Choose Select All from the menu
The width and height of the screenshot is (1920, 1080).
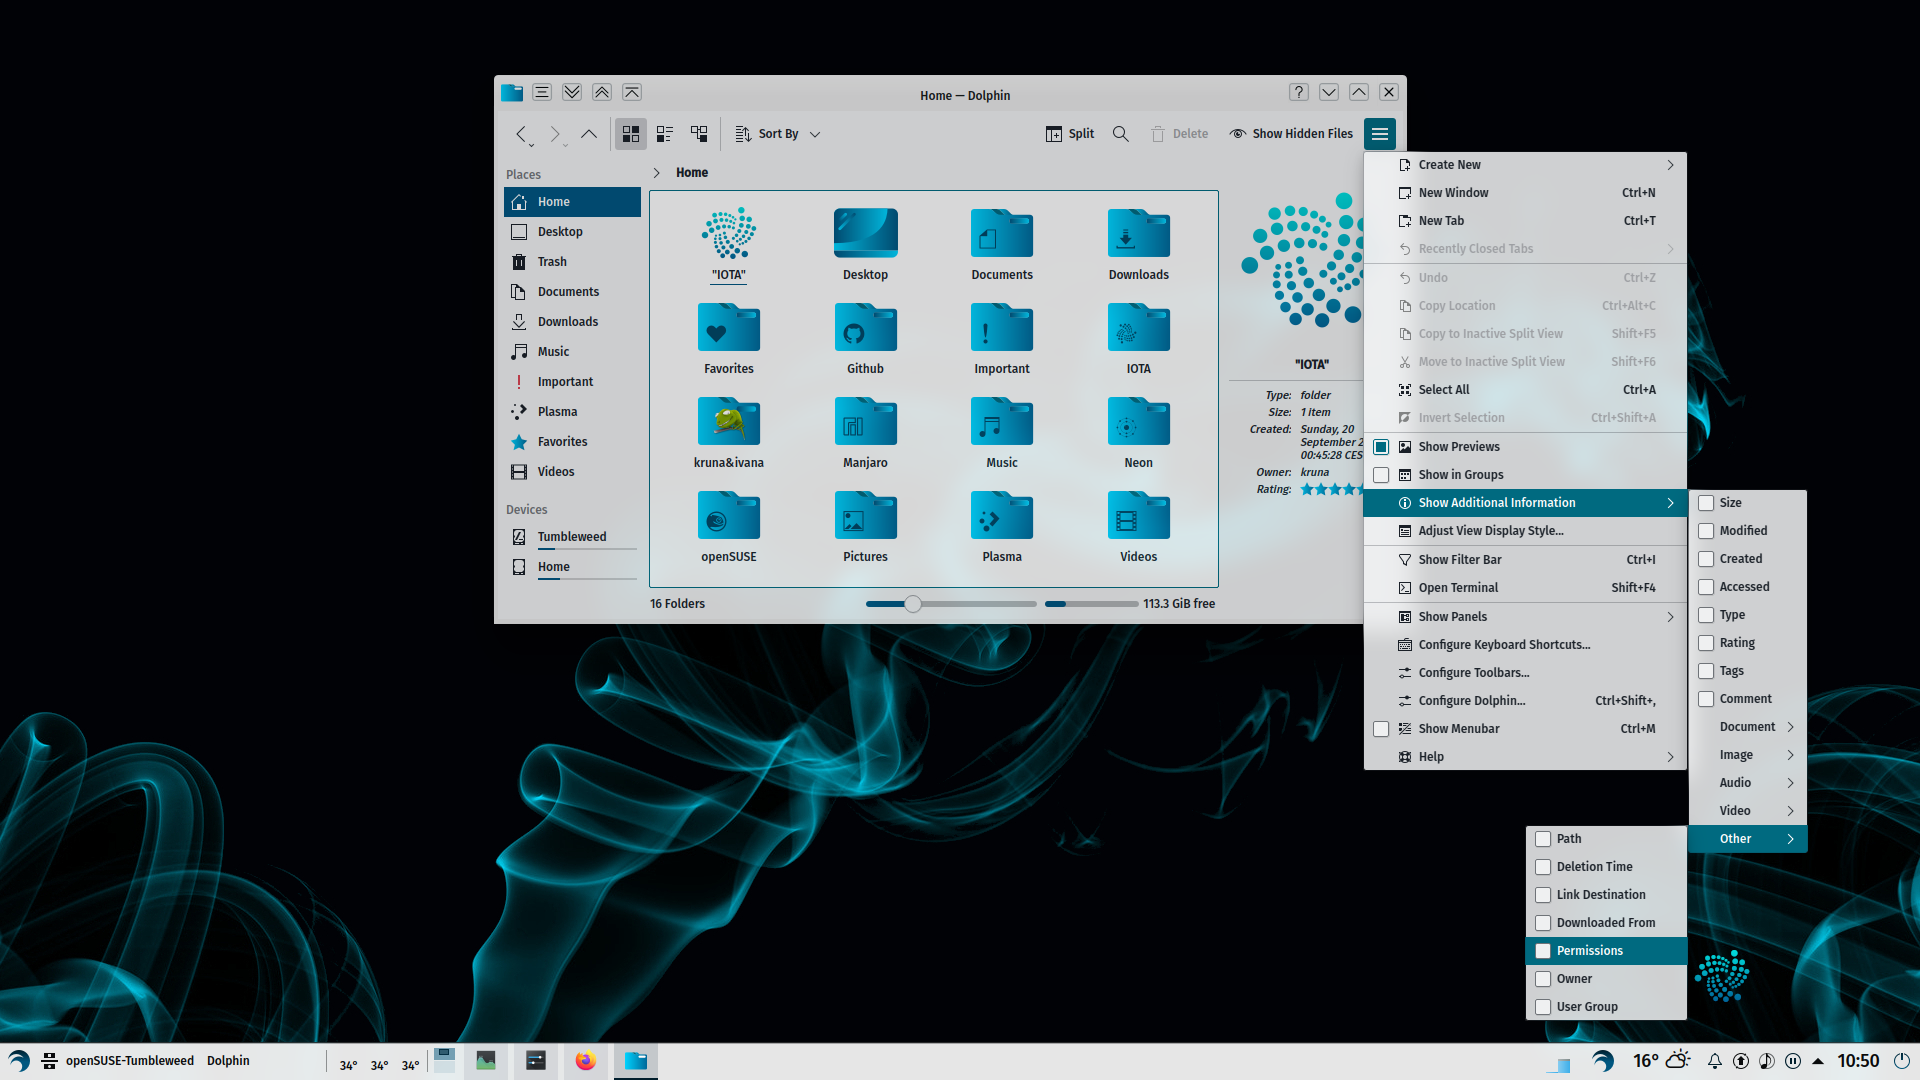1525,390
